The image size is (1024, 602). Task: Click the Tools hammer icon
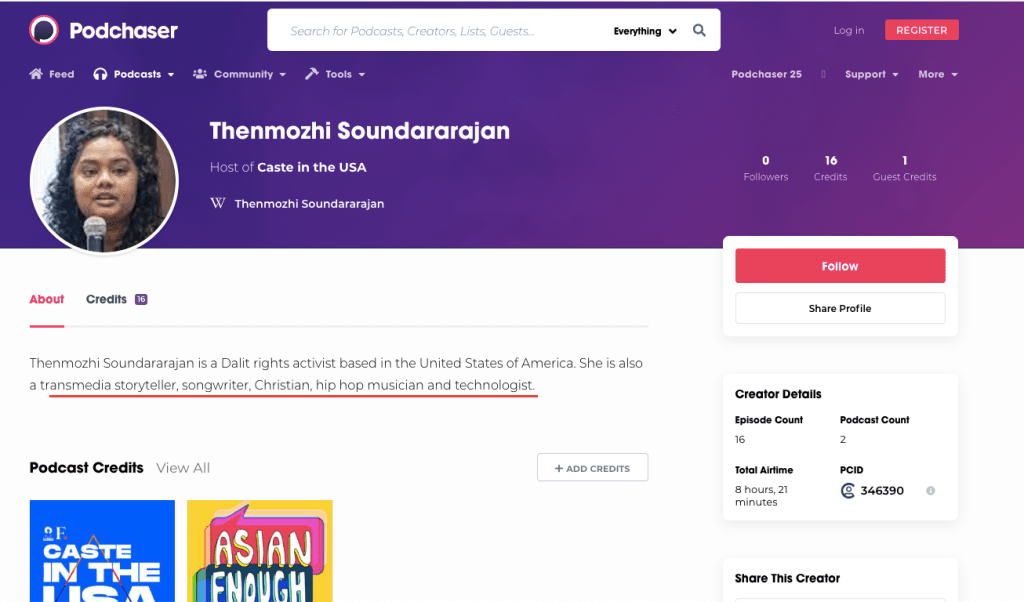[312, 74]
